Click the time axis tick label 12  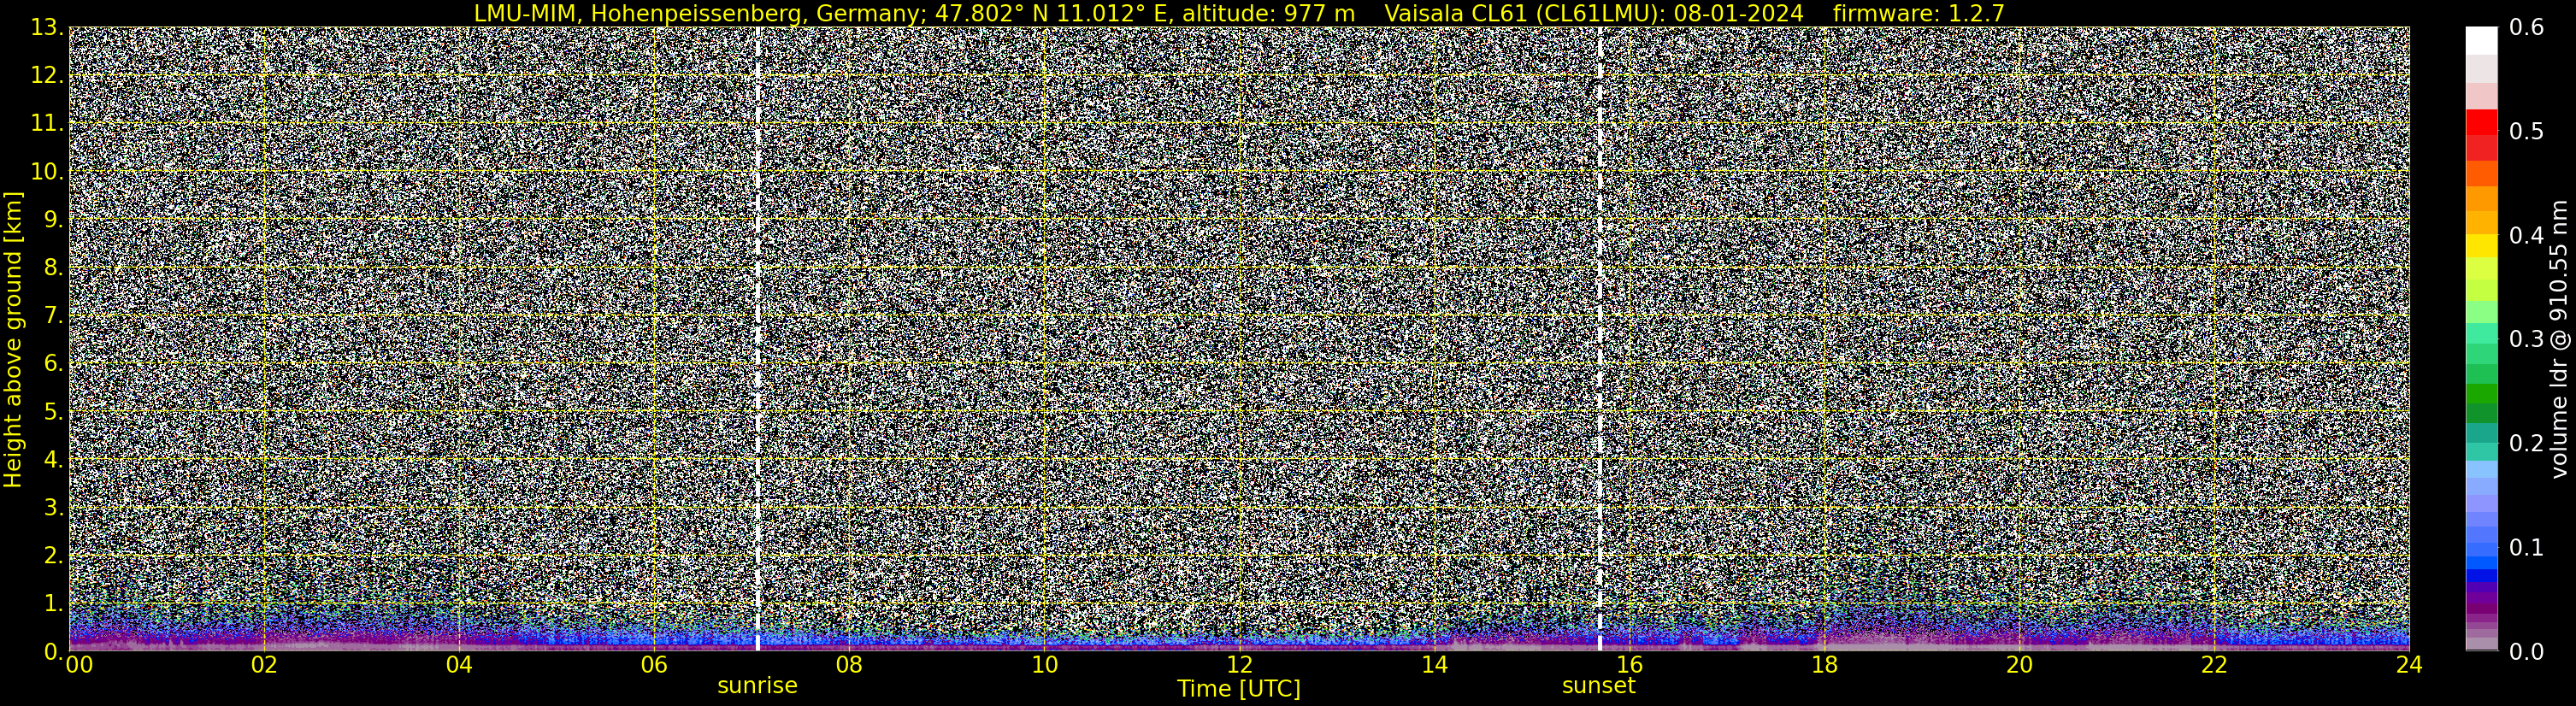coord(1239,666)
